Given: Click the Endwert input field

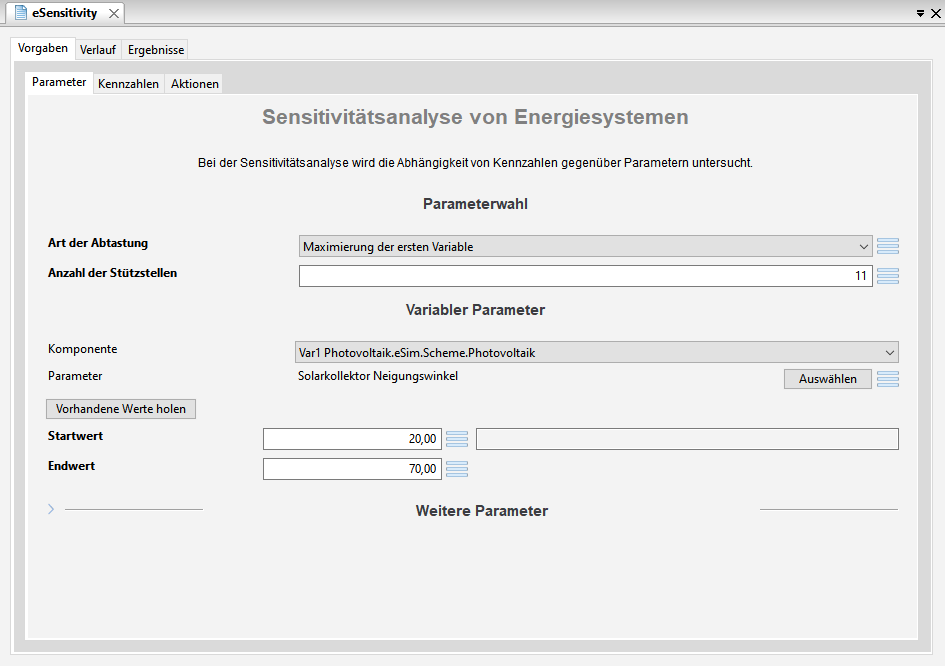Looking at the screenshot, I should pos(352,469).
